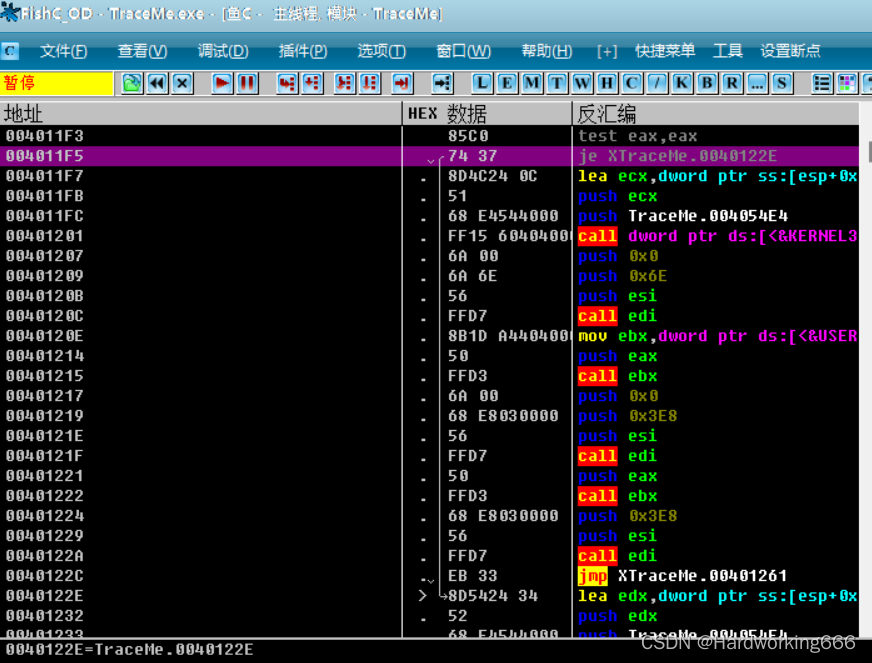Open the 文件(F) menu

coord(63,51)
